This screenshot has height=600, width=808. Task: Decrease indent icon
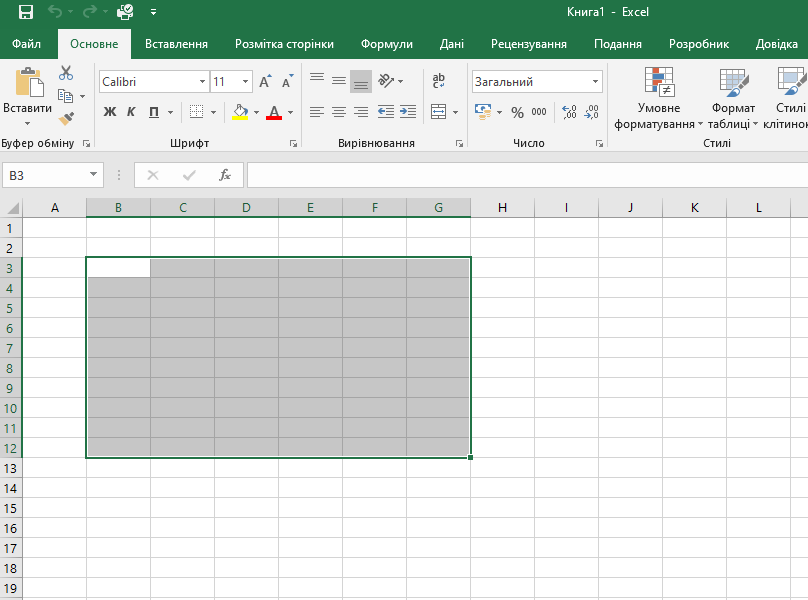click(385, 112)
